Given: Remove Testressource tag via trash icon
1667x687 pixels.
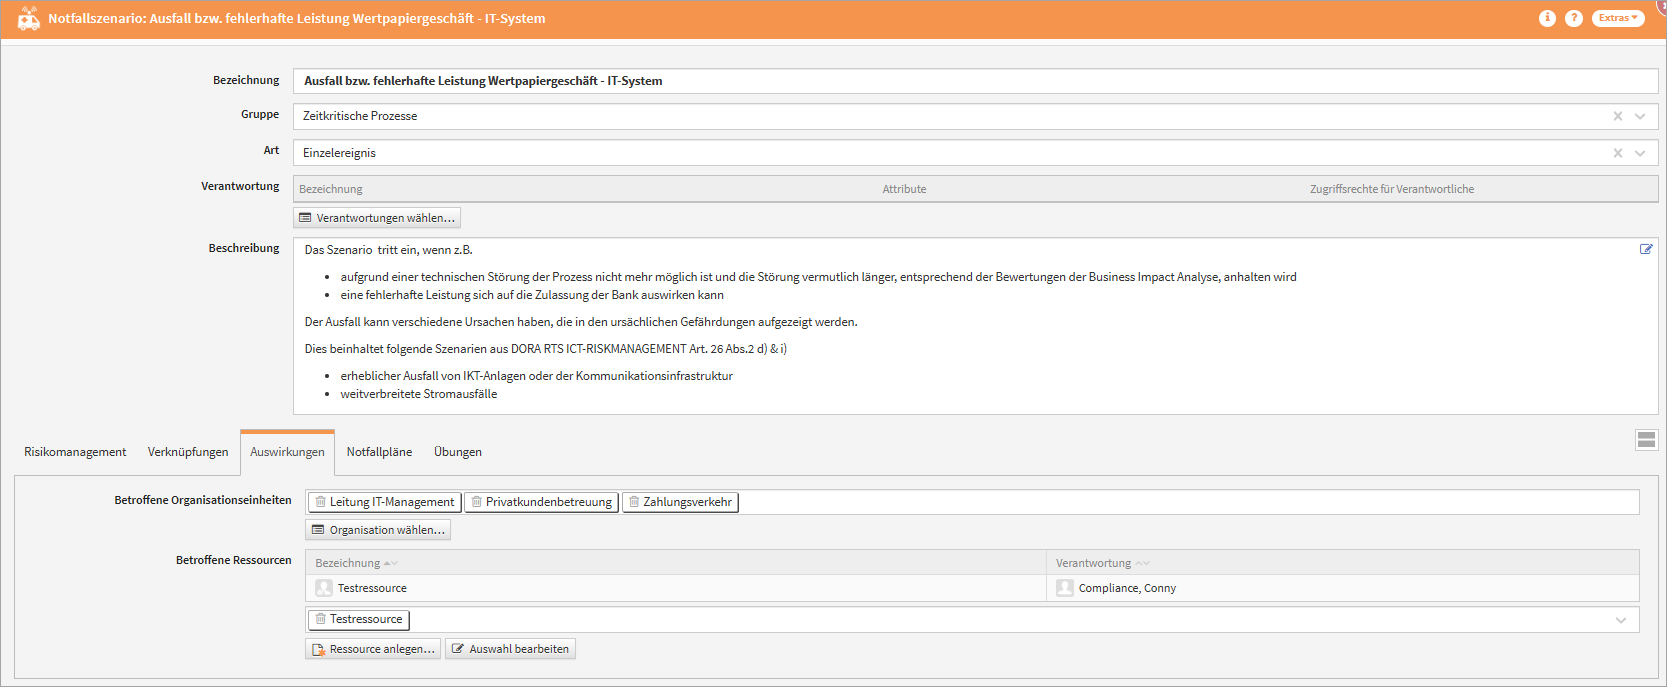Looking at the screenshot, I should [x=320, y=619].
